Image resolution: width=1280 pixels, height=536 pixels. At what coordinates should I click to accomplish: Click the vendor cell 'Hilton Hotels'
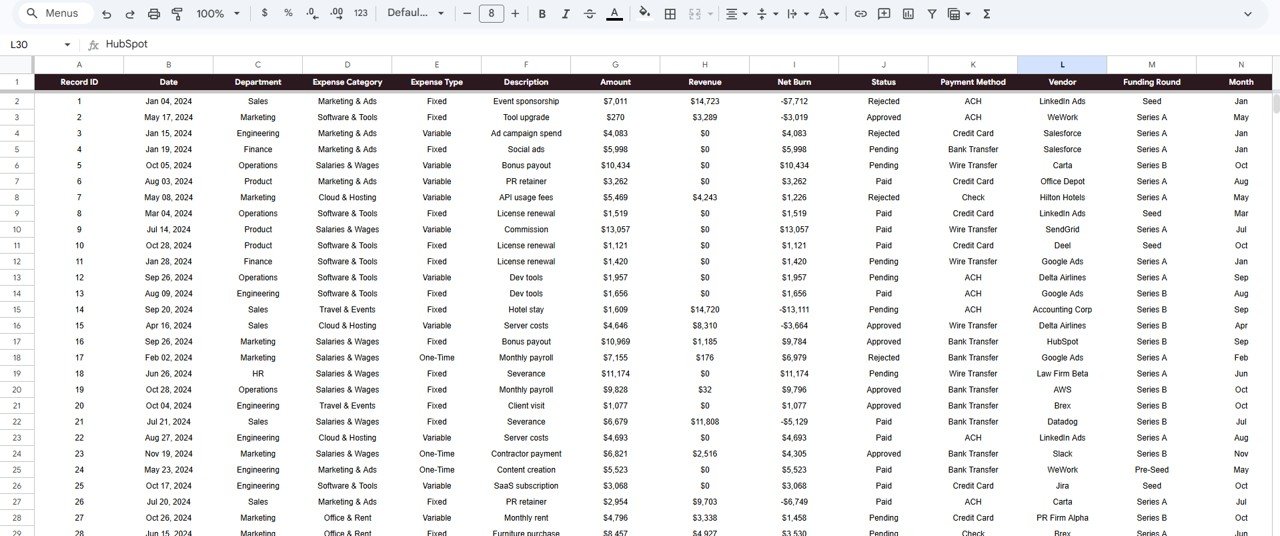[x=1062, y=198]
